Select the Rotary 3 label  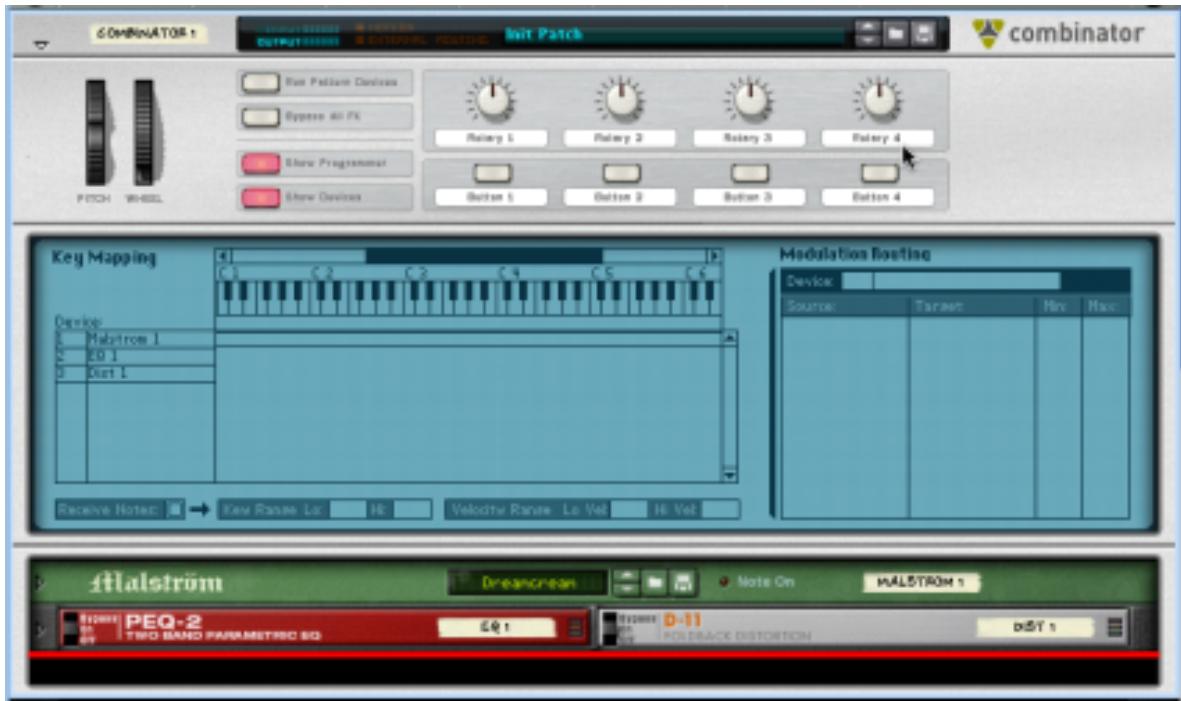pyautogui.click(x=749, y=139)
